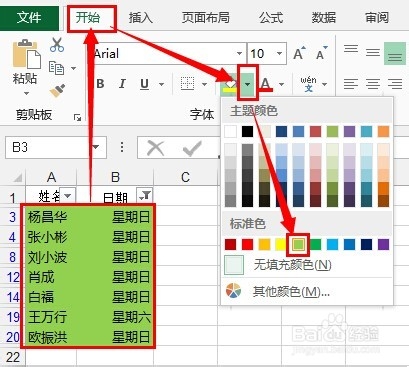Click the Fill Color bucket icon
This screenshot has width=409, height=367.
[230, 84]
